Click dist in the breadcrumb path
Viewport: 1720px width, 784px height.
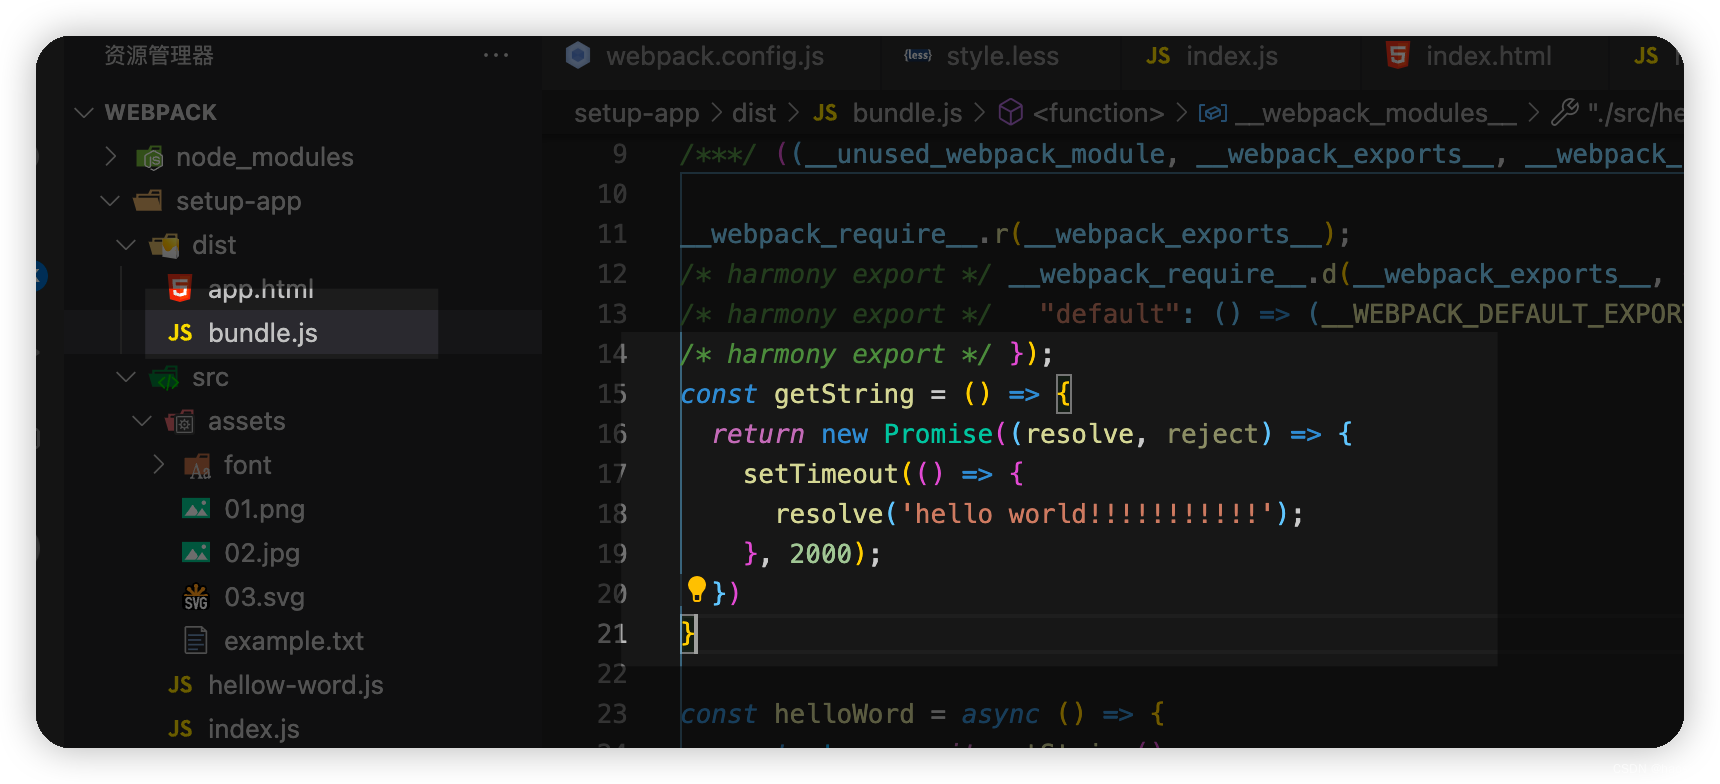point(754,113)
